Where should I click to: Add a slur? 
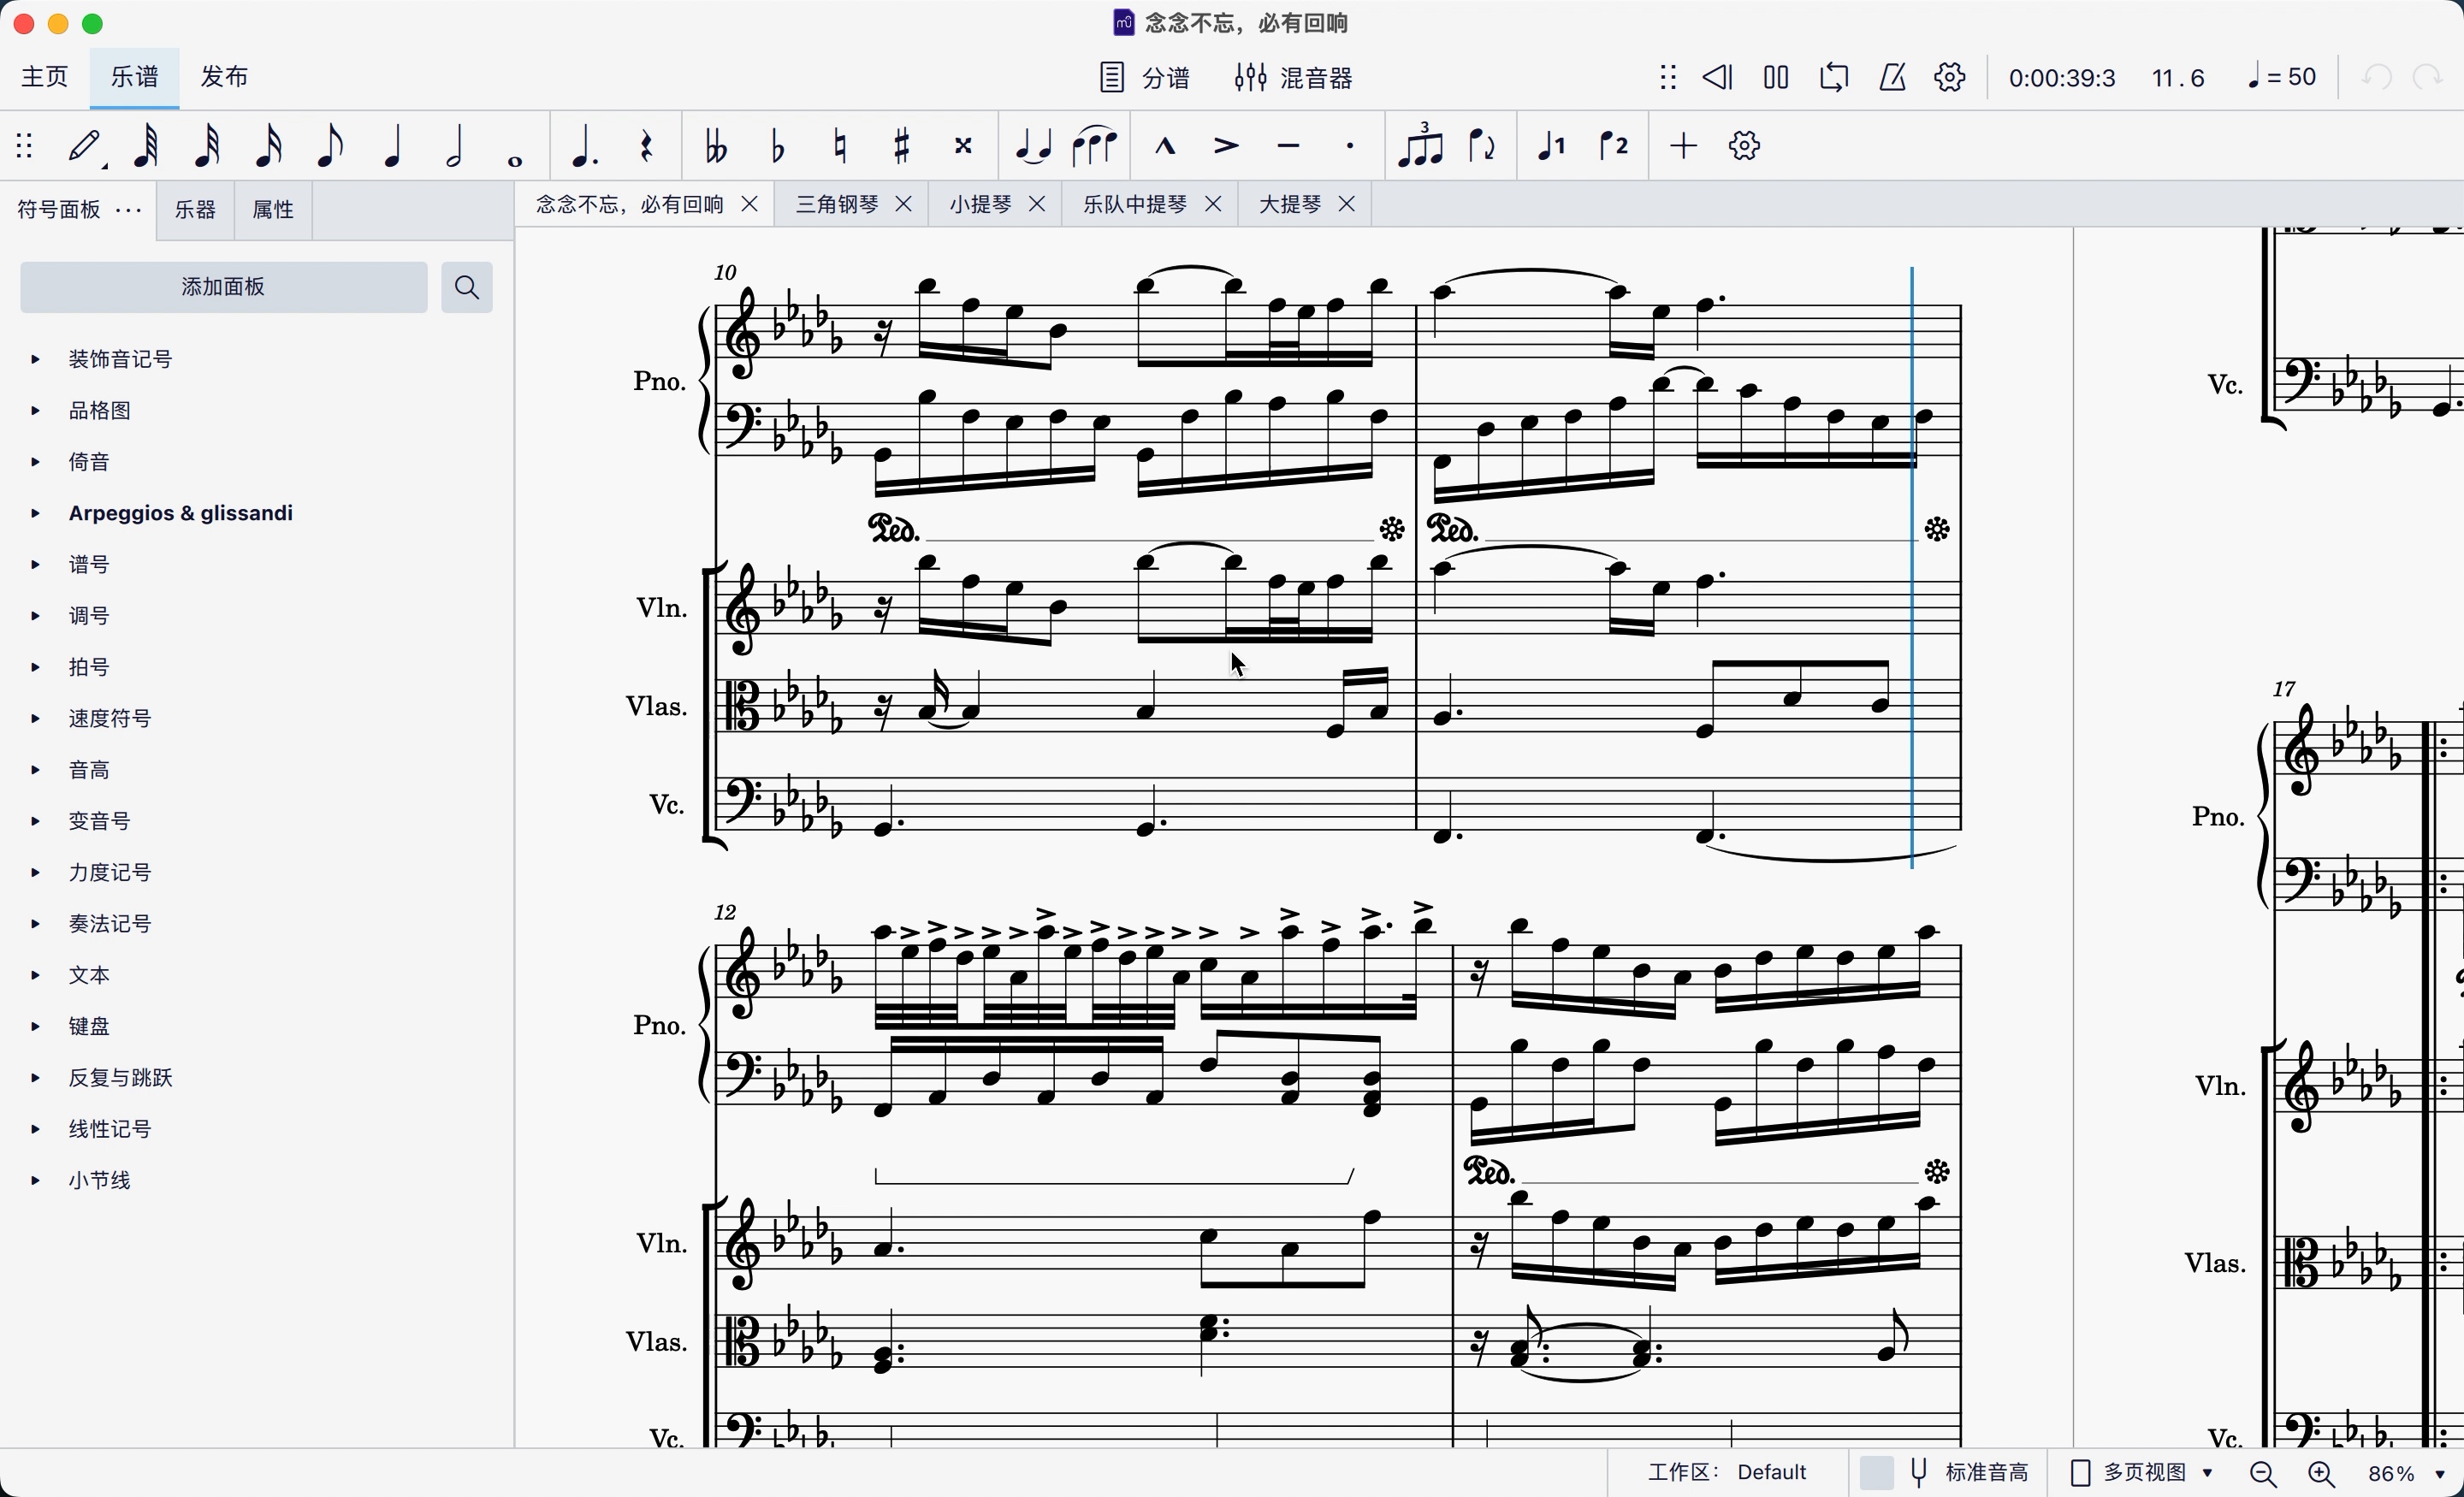(1094, 146)
